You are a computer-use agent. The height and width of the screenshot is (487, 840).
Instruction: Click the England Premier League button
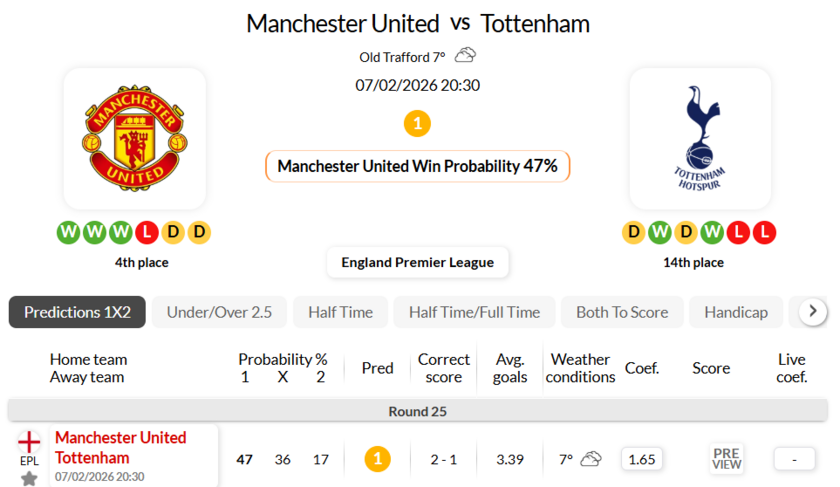(x=417, y=262)
